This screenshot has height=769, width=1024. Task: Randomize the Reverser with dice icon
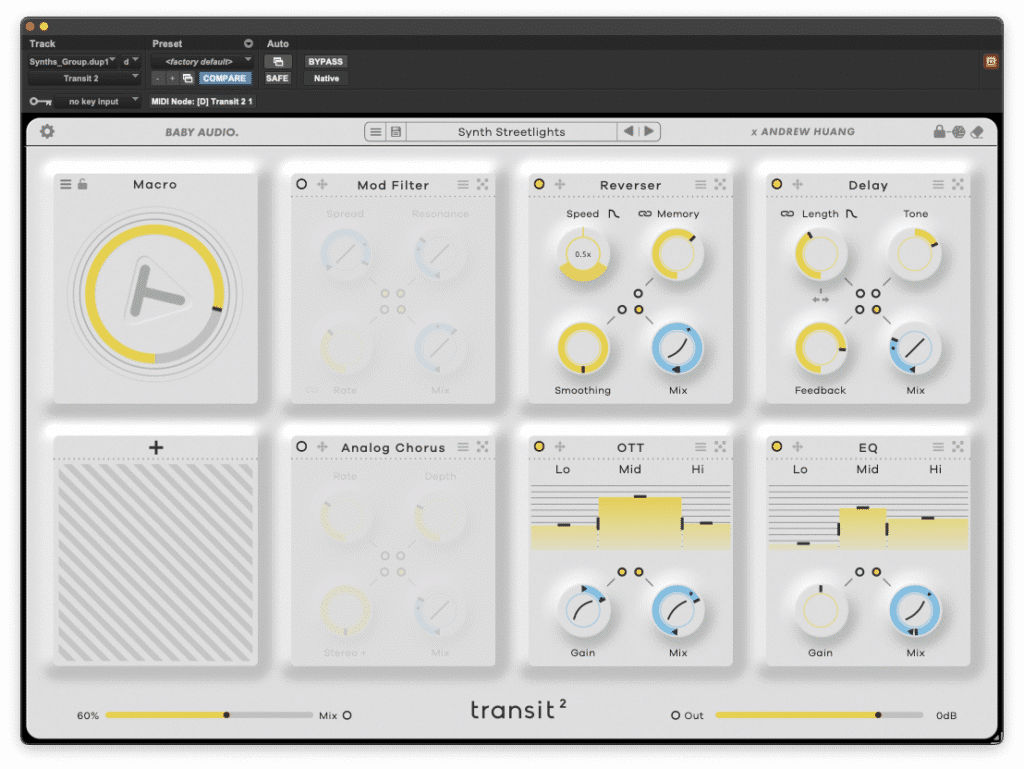point(720,184)
